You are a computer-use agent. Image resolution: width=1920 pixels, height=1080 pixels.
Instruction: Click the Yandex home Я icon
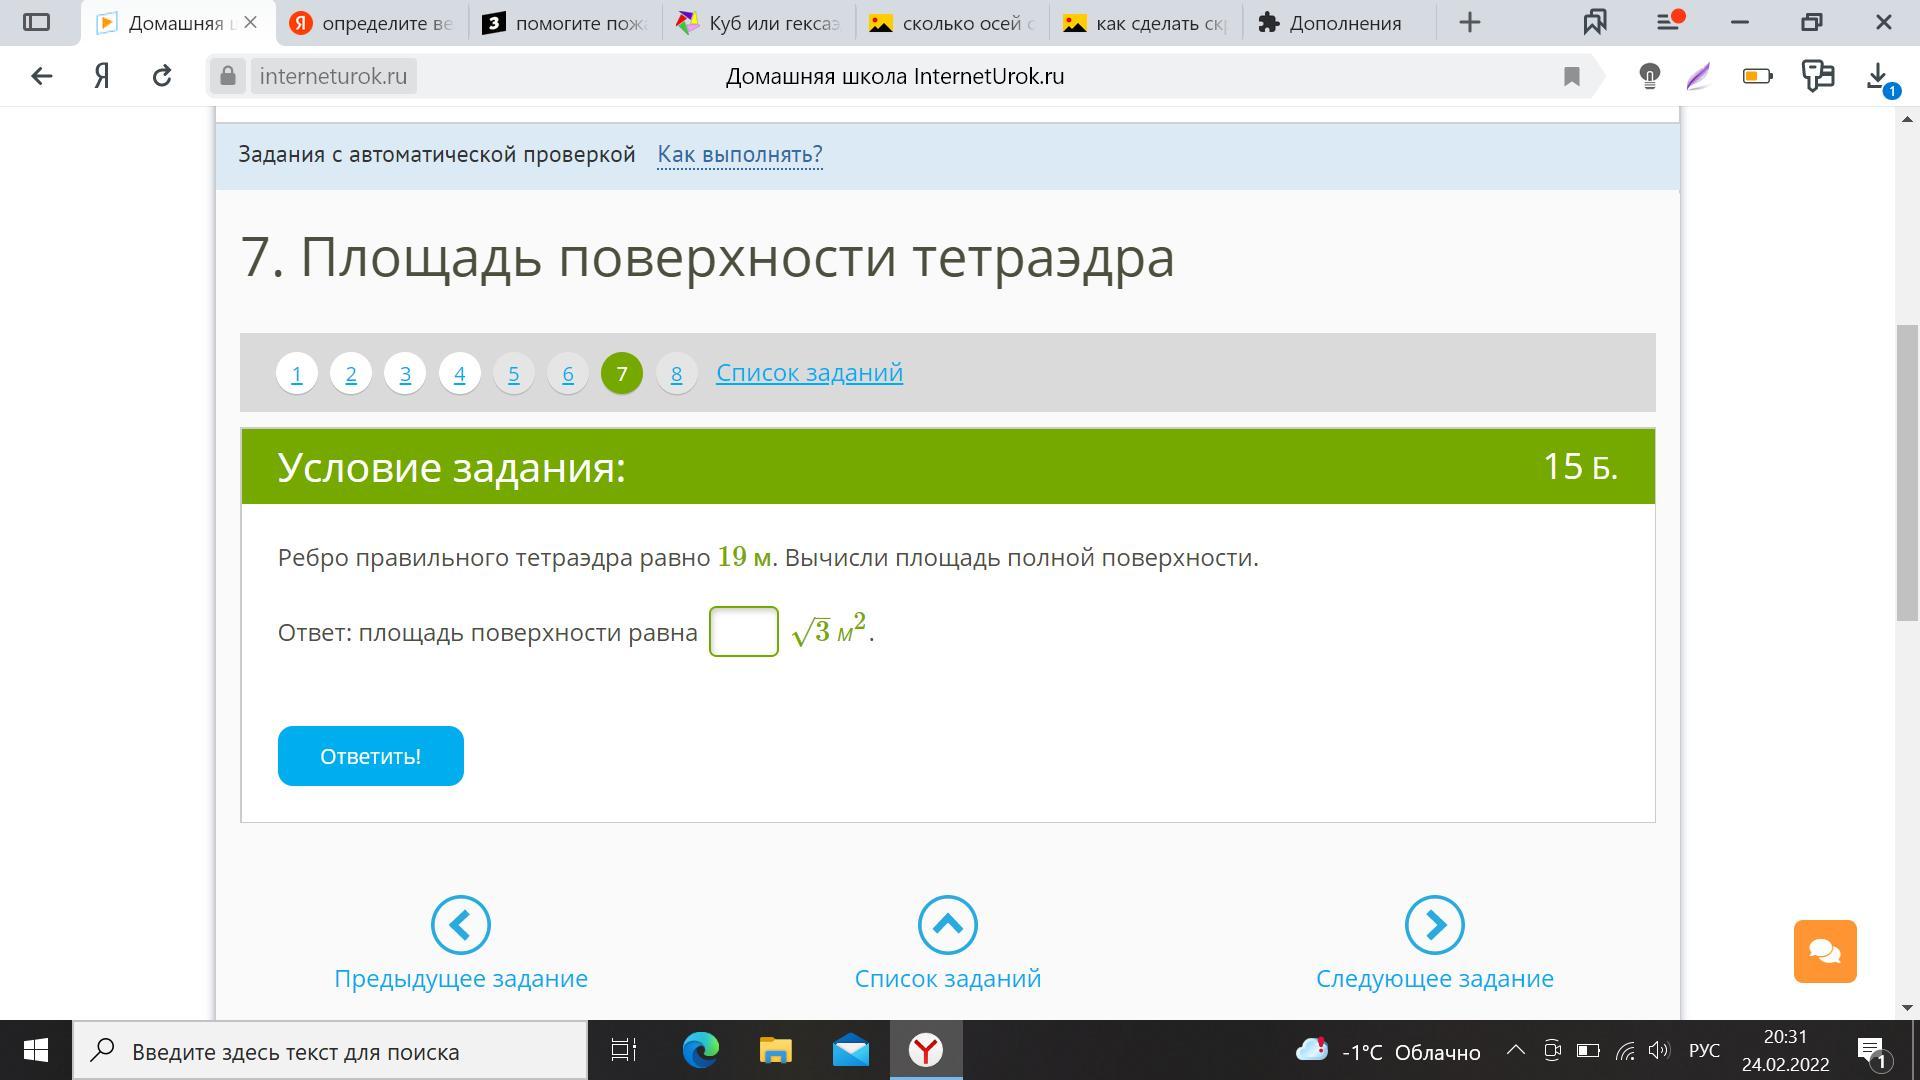pos(102,76)
